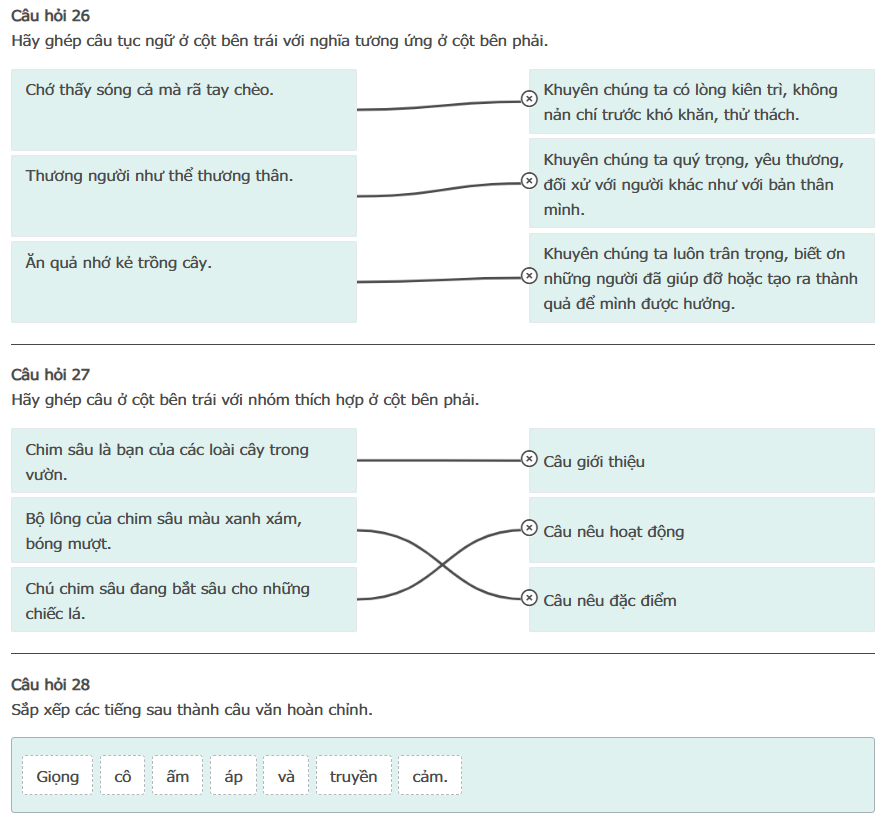Click the sentence 'Chim sâu là bạn của các loài cây'
886x821 pixels.
184,461
